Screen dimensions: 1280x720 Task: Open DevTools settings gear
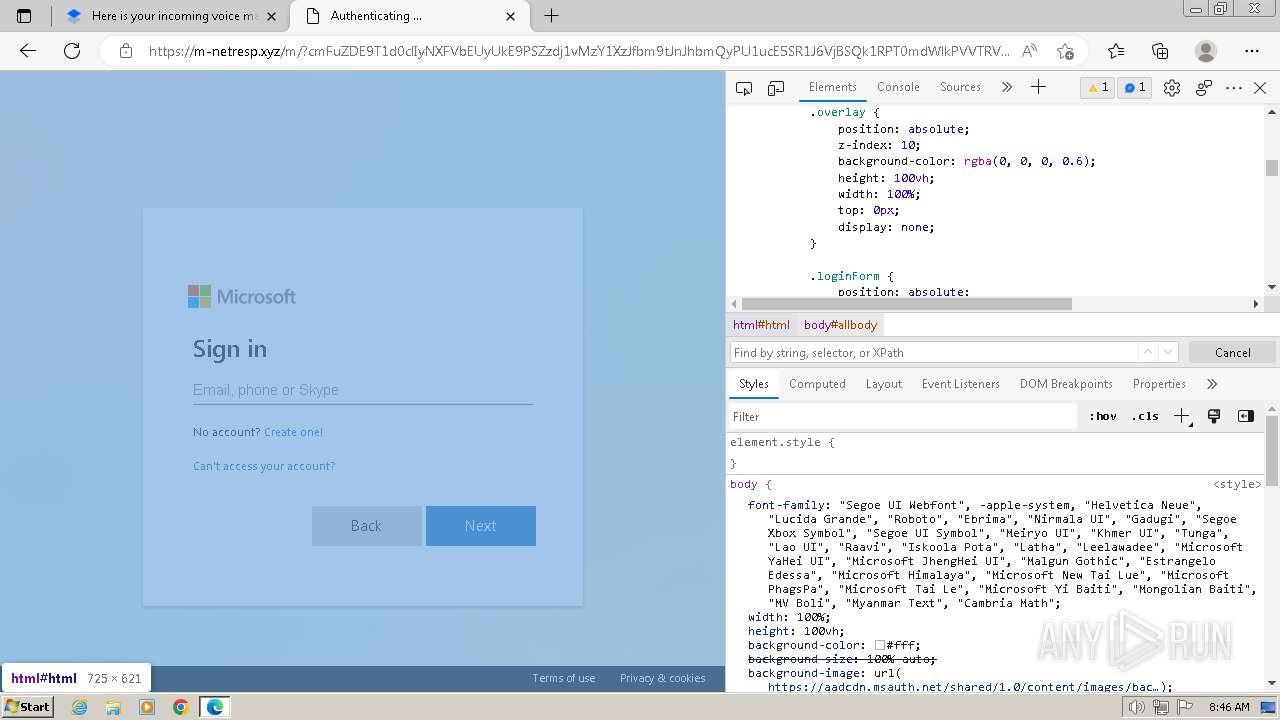(1172, 88)
